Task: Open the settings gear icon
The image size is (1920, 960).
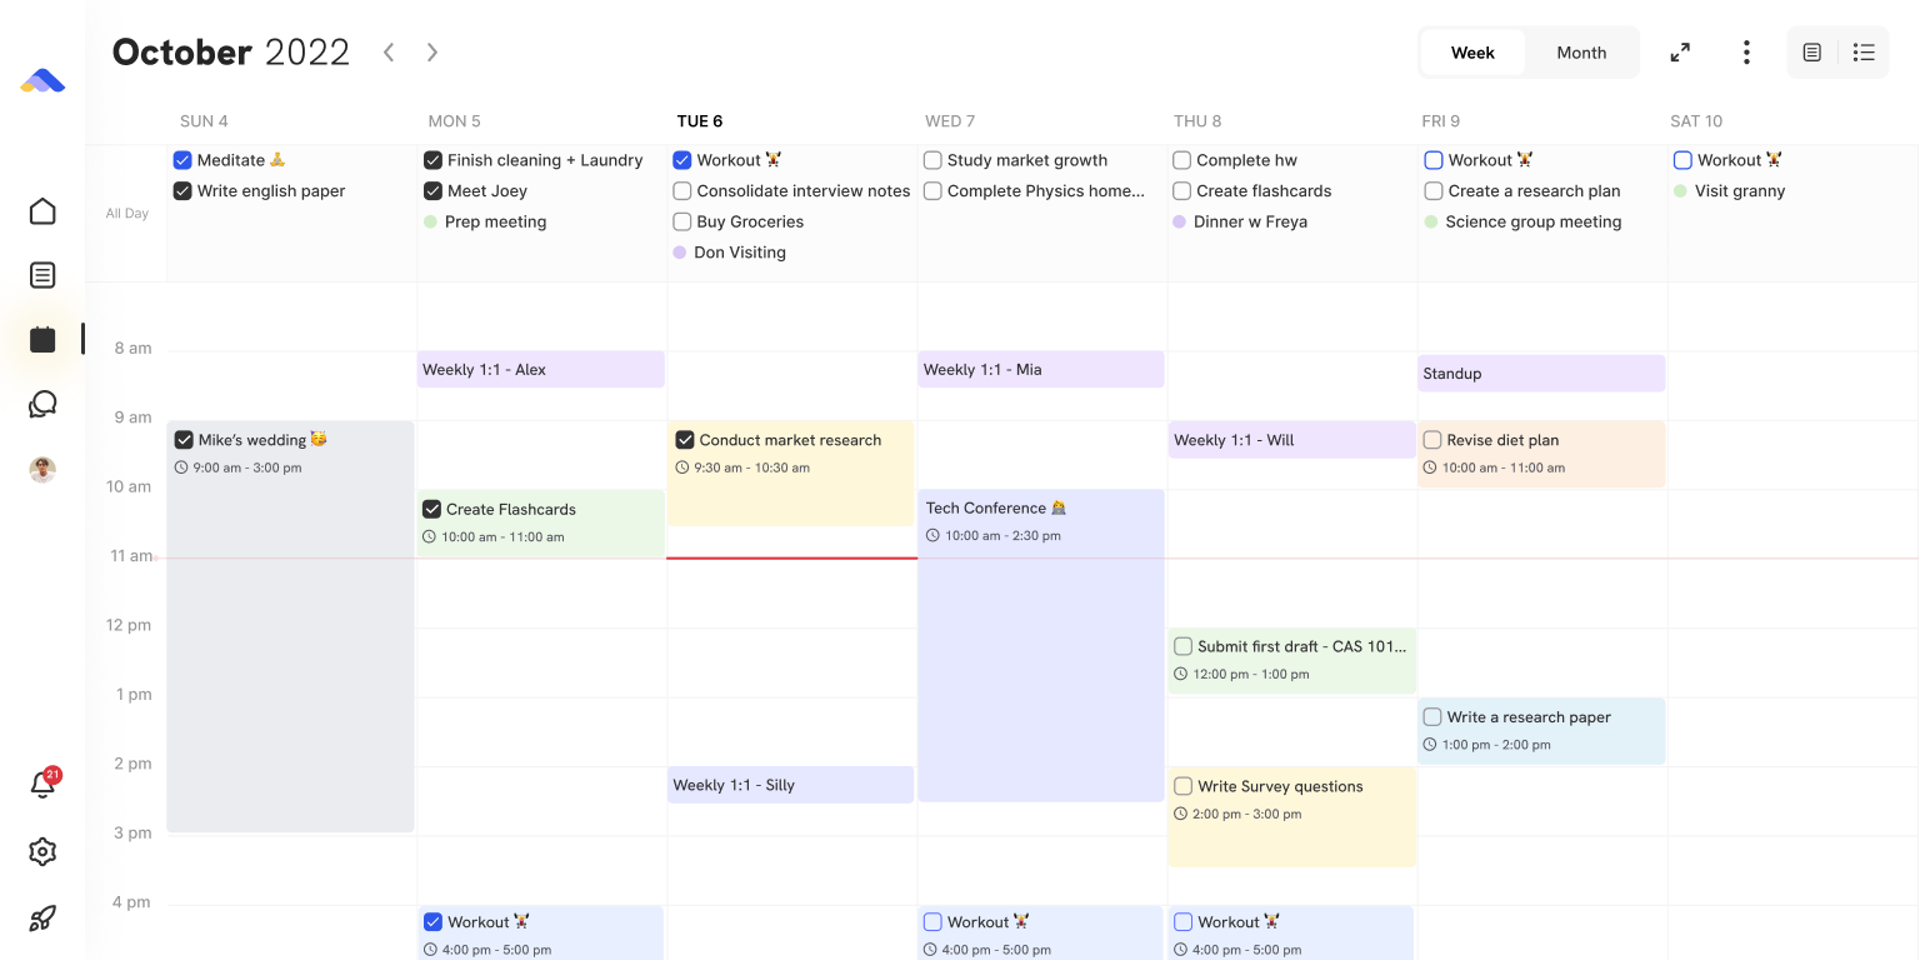Action: [42, 852]
